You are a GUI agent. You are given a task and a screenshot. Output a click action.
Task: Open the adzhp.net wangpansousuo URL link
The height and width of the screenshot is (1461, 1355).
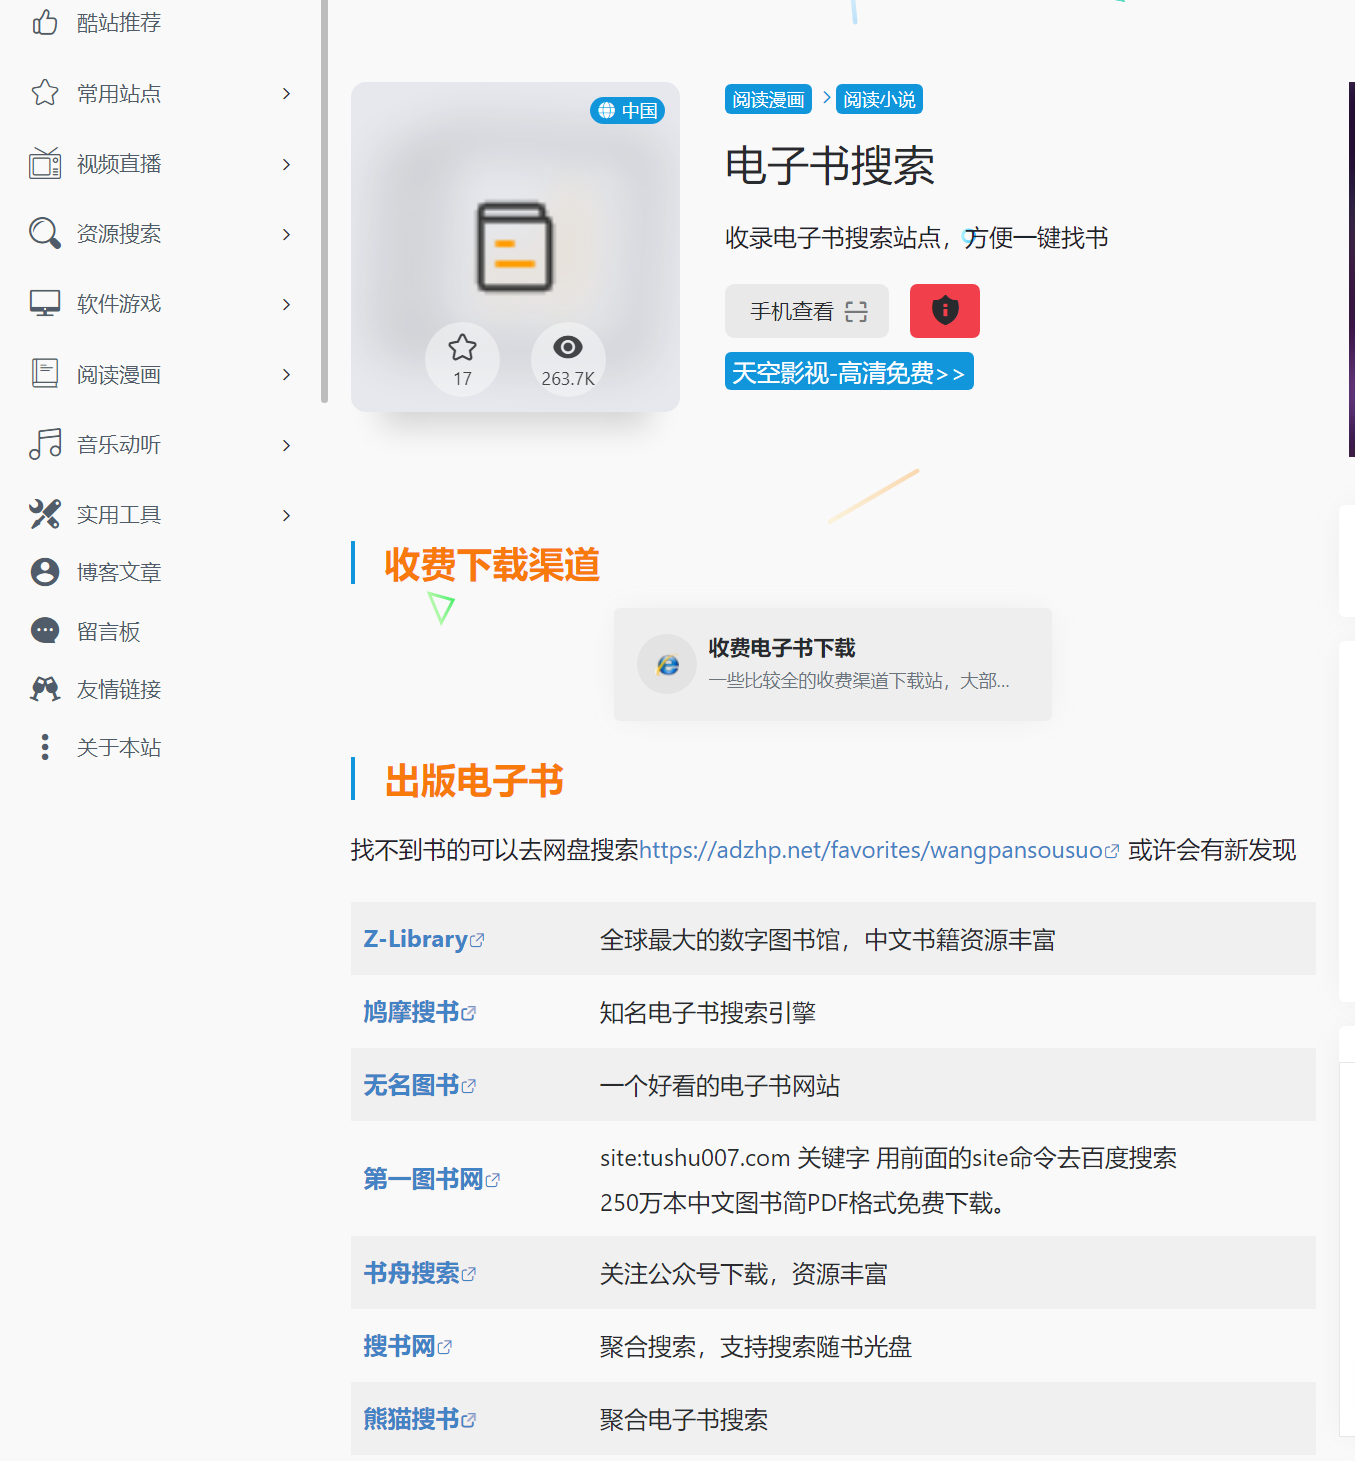pyautogui.click(x=871, y=850)
